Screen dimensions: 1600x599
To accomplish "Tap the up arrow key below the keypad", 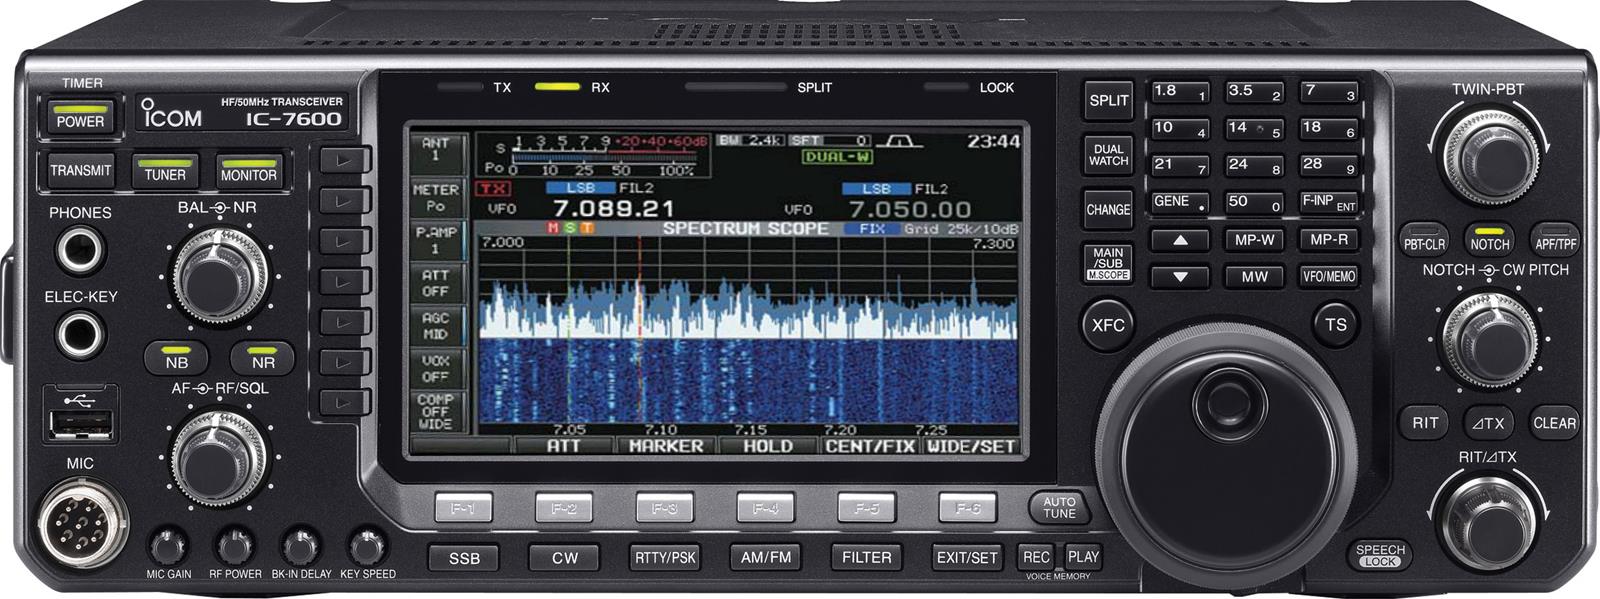I will click(1180, 241).
